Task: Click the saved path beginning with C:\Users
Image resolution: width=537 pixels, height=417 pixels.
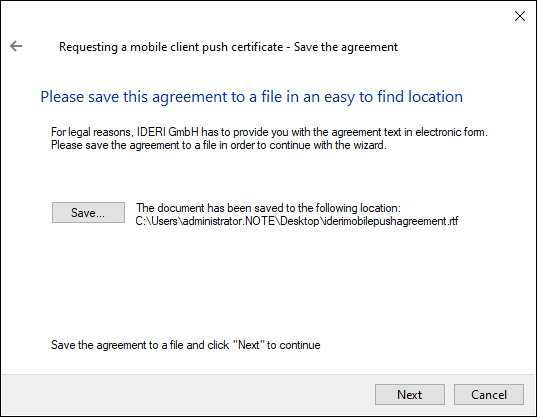Action: click(x=297, y=221)
